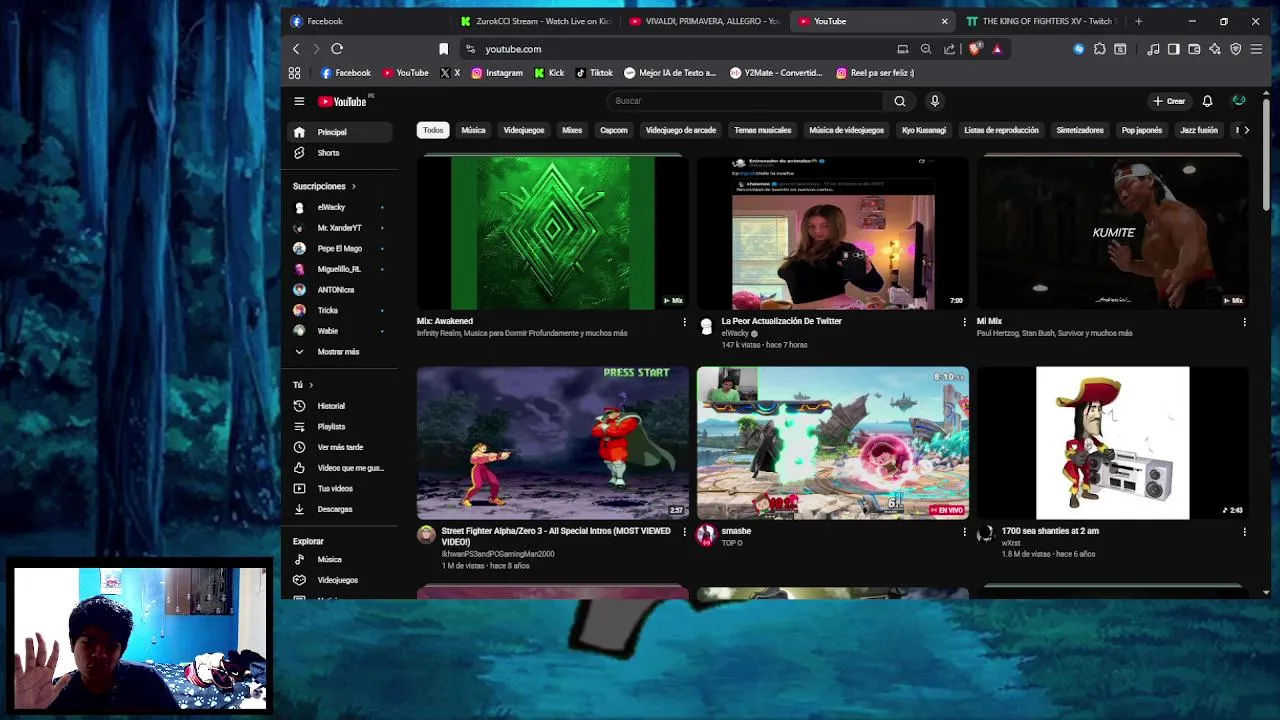Open the Mr. XanderYT subscription channel

pyautogui.click(x=342, y=228)
